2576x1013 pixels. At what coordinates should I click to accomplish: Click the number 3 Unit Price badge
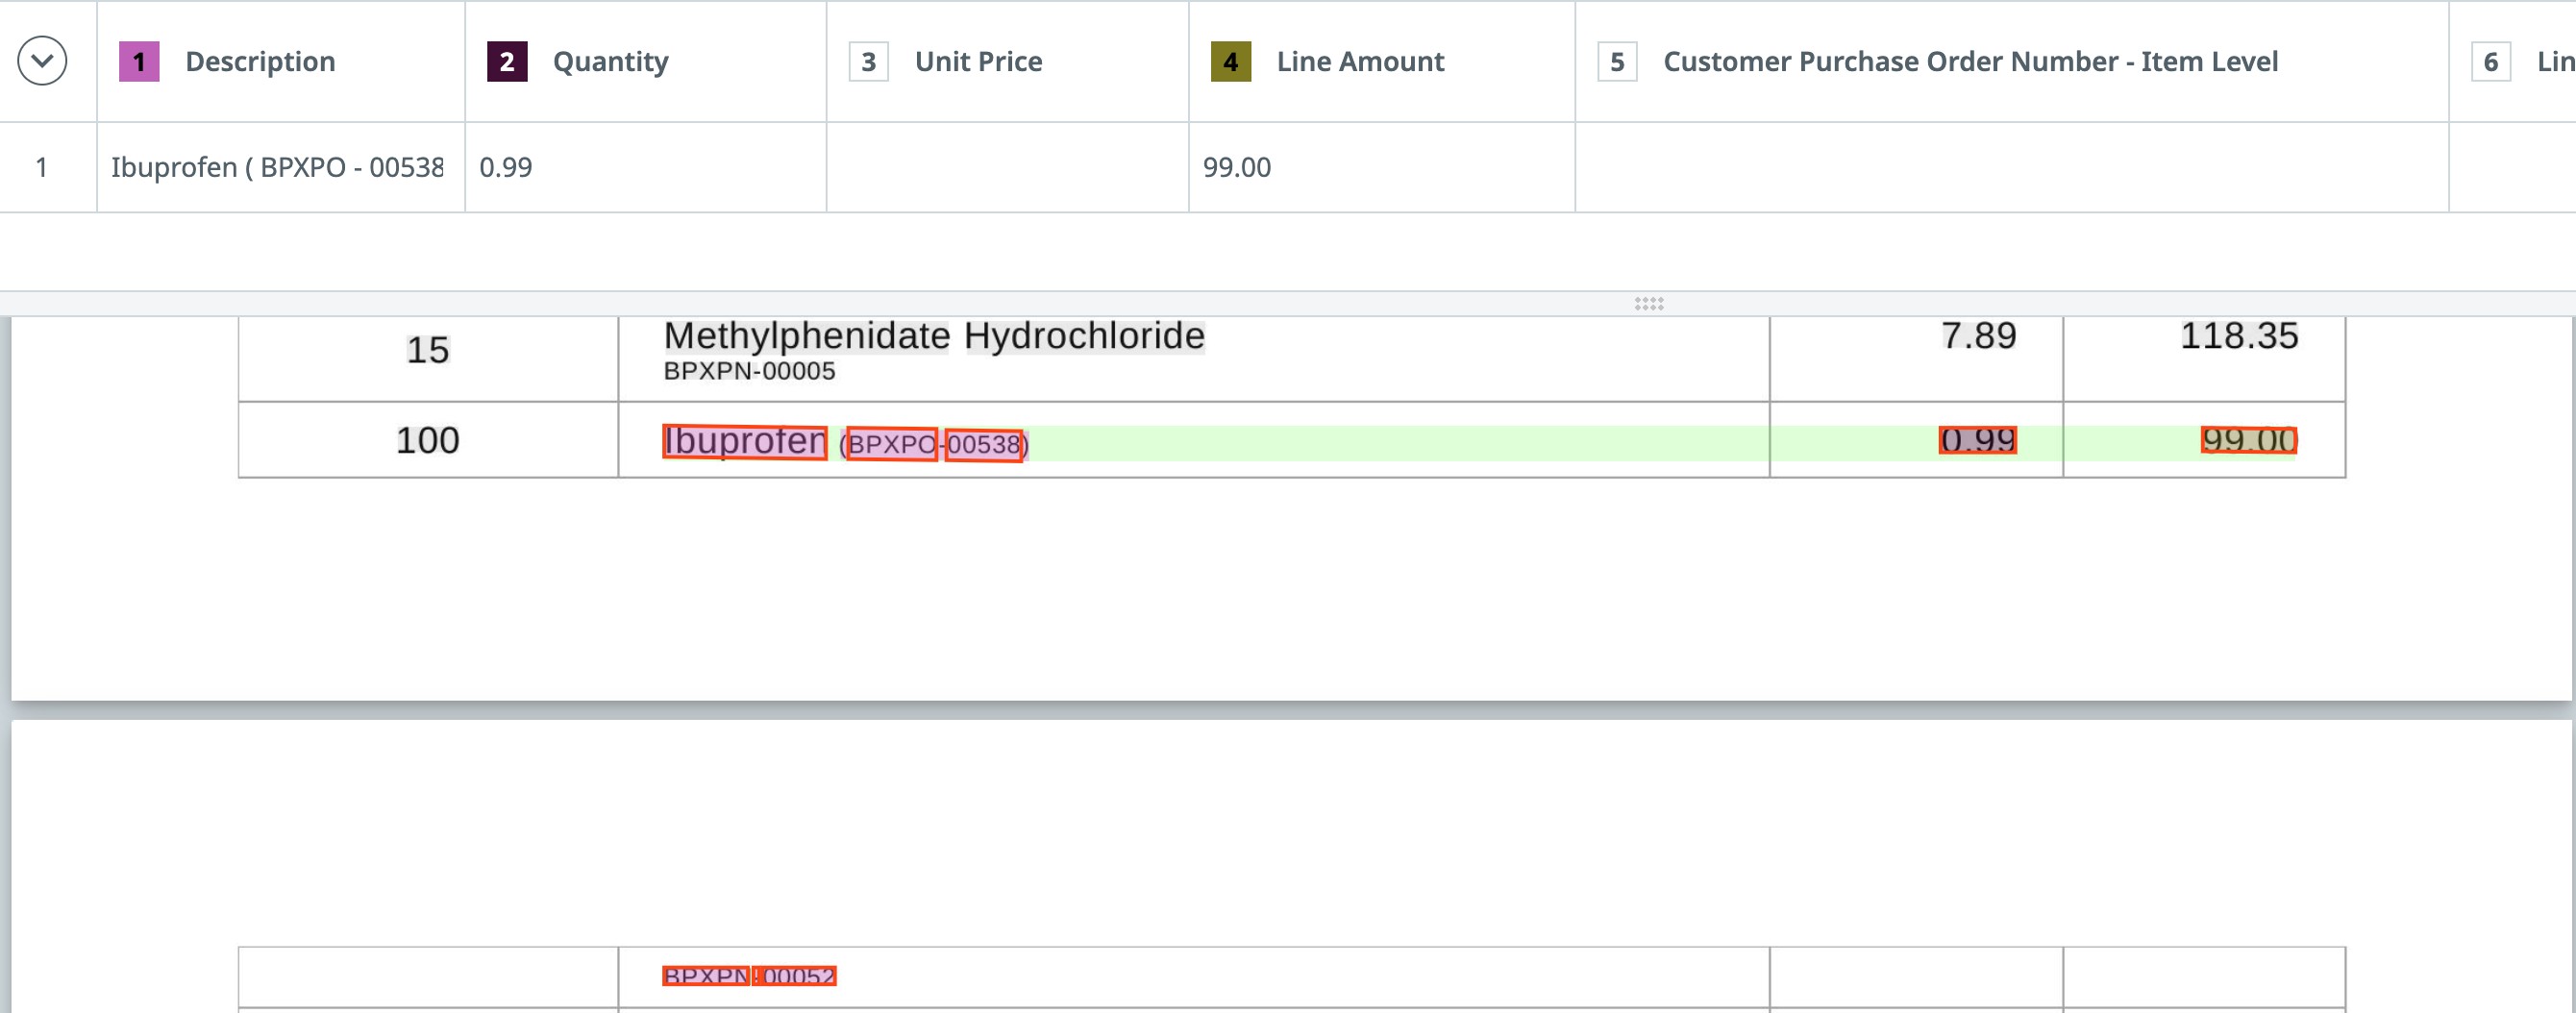point(869,62)
